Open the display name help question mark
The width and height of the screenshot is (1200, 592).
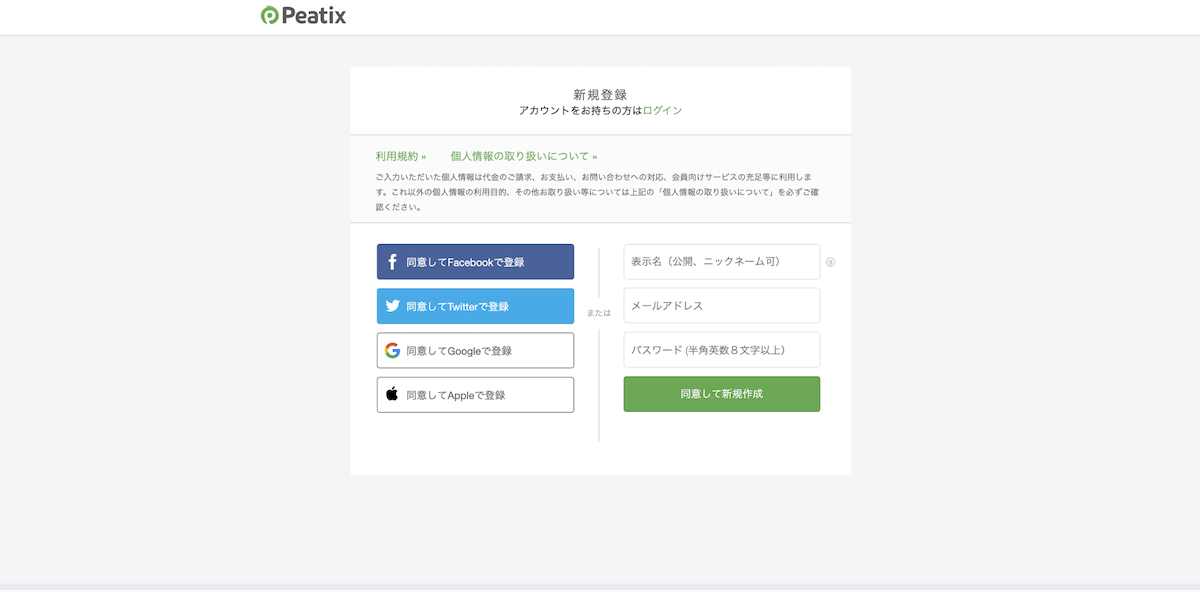pos(830,263)
